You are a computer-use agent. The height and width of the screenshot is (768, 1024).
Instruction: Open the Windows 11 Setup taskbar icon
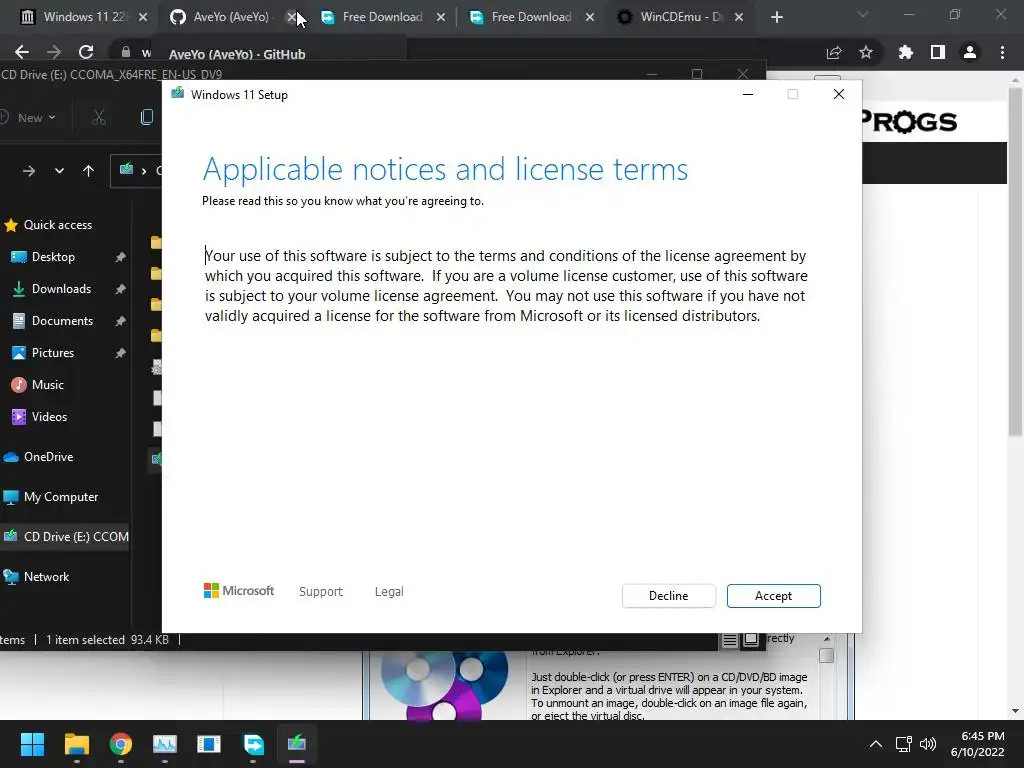[296, 744]
